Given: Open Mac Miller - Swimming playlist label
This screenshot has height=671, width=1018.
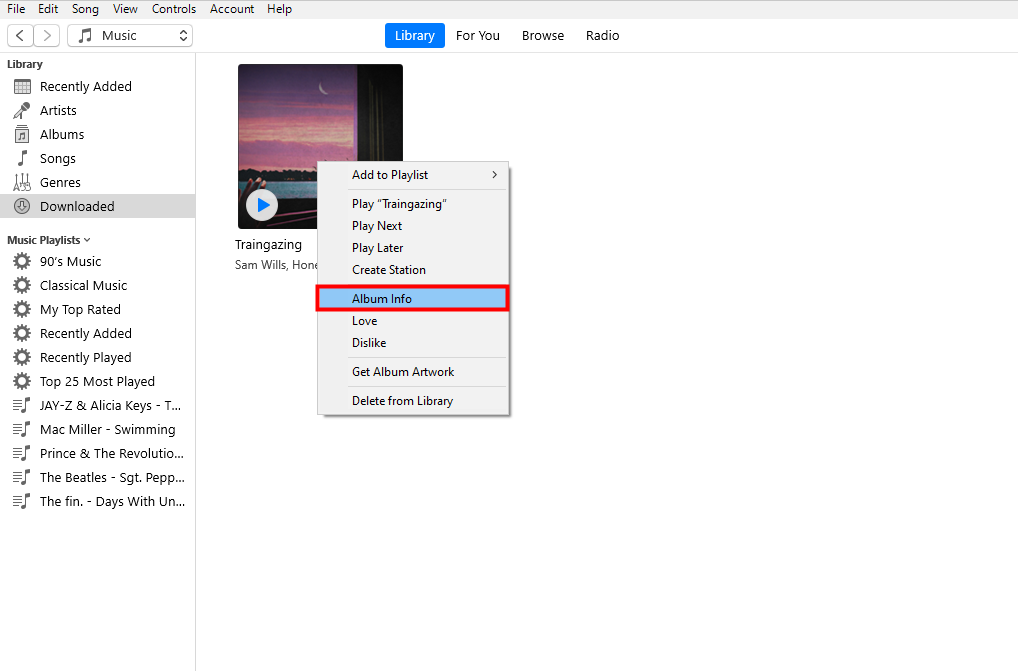Looking at the screenshot, I should click(108, 430).
